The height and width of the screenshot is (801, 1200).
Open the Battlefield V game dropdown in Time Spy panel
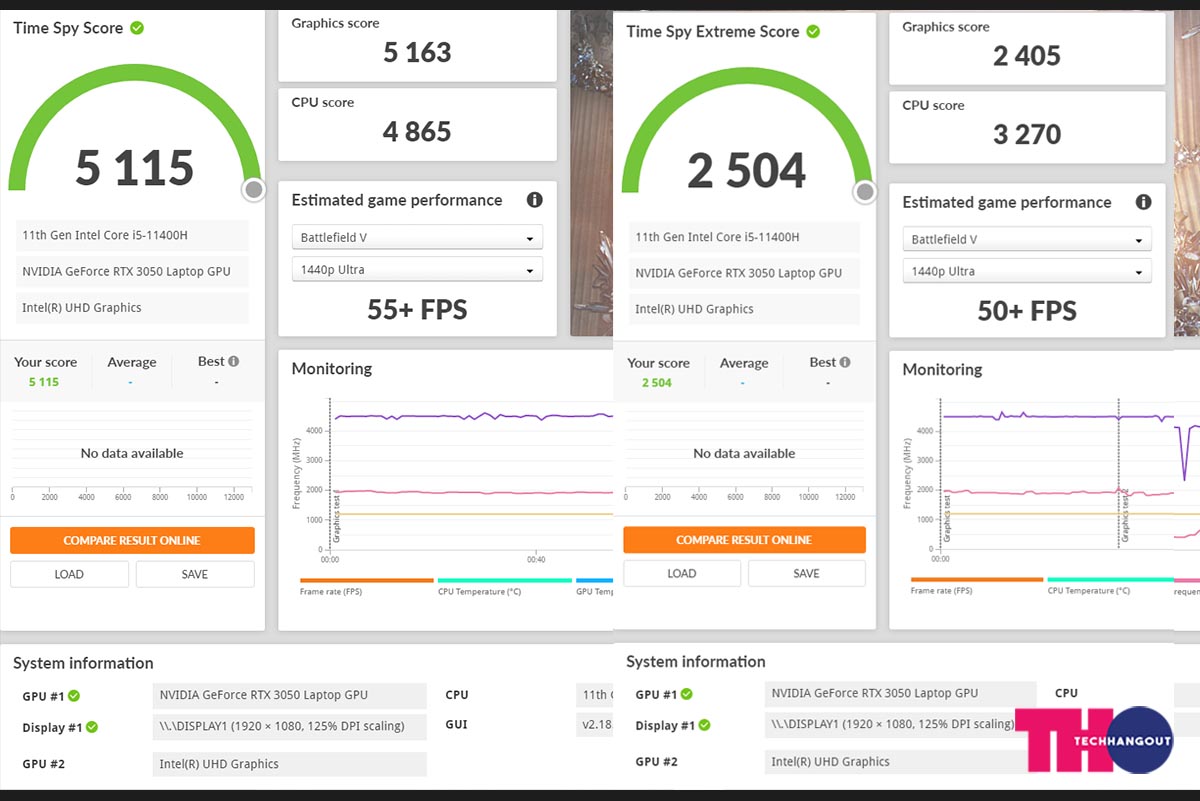417,238
